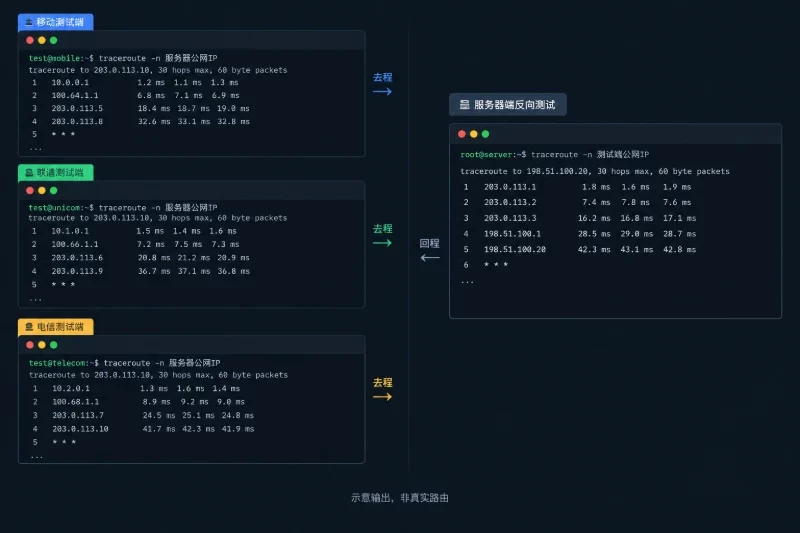Click the green dot in the root@server terminal

(485, 134)
